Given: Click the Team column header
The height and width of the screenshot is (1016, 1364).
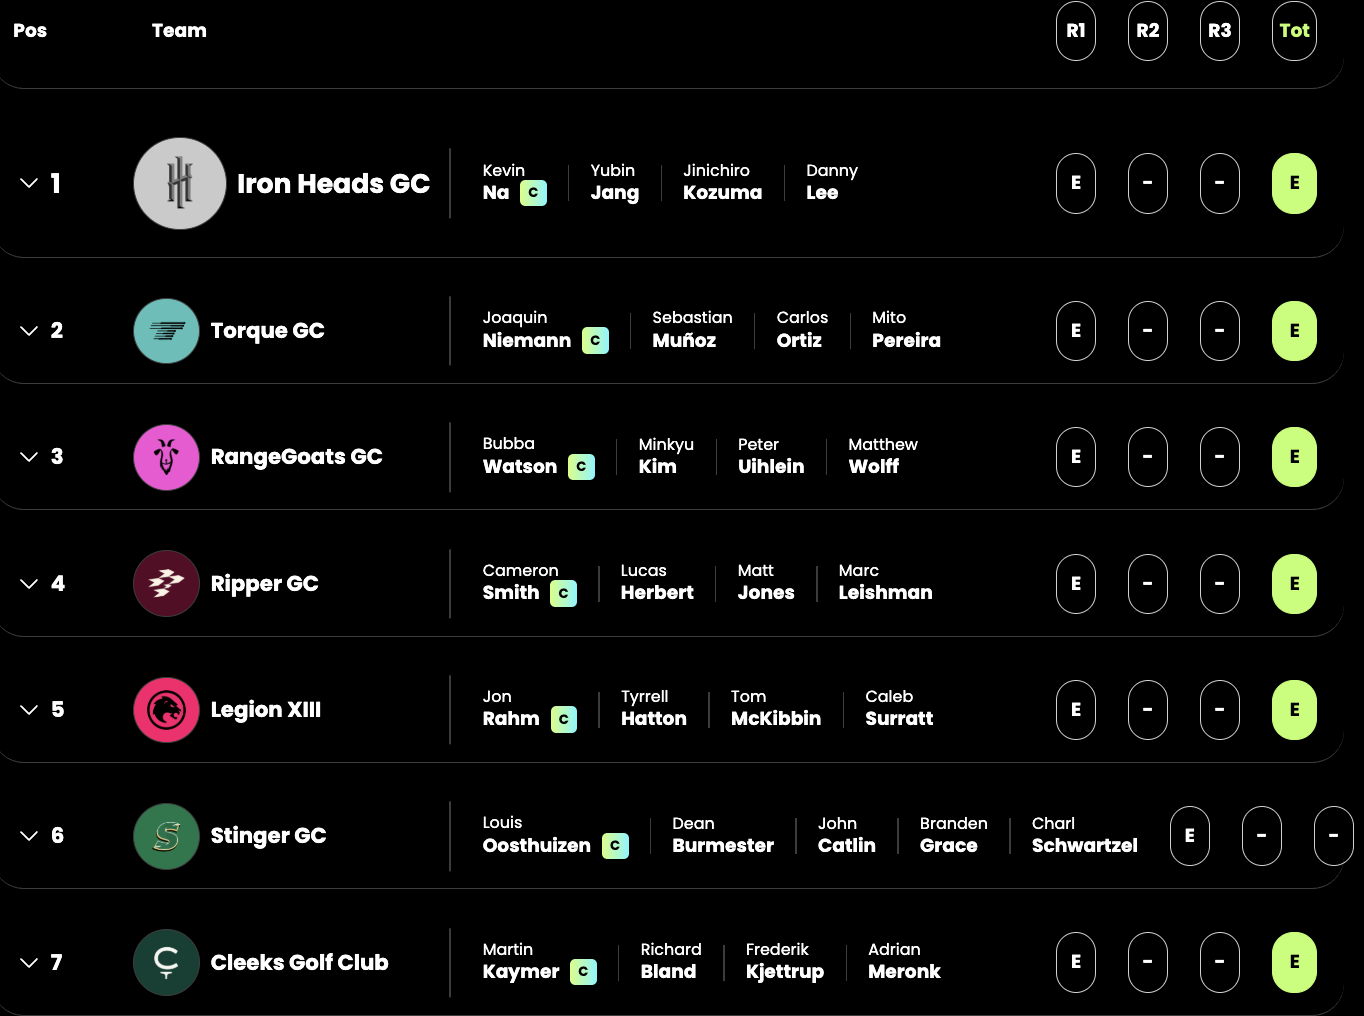Looking at the screenshot, I should 179,31.
